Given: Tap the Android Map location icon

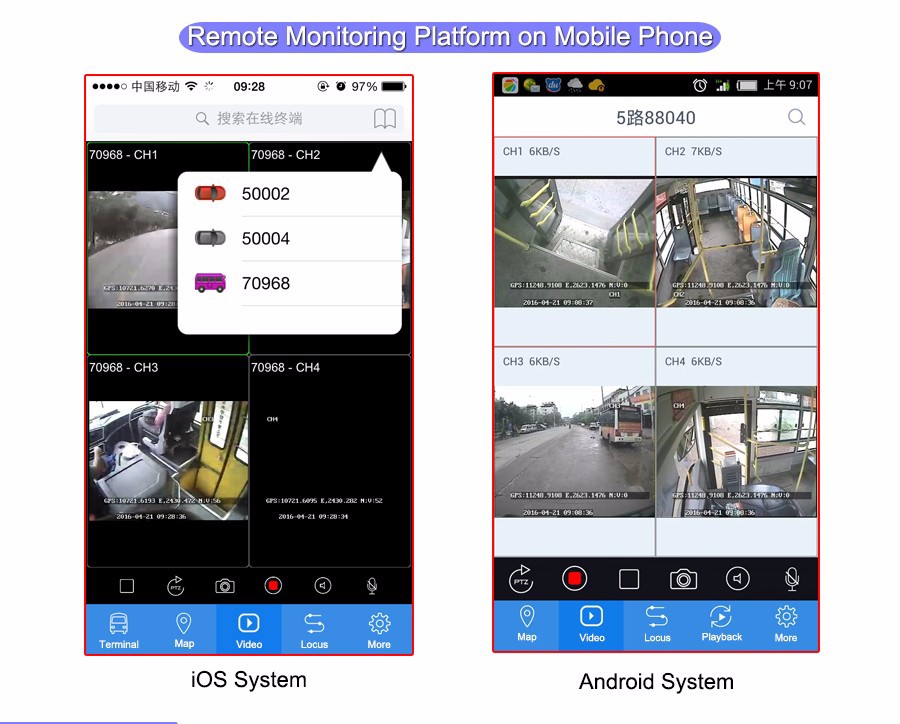Looking at the screenshot, I should [527, 625].
